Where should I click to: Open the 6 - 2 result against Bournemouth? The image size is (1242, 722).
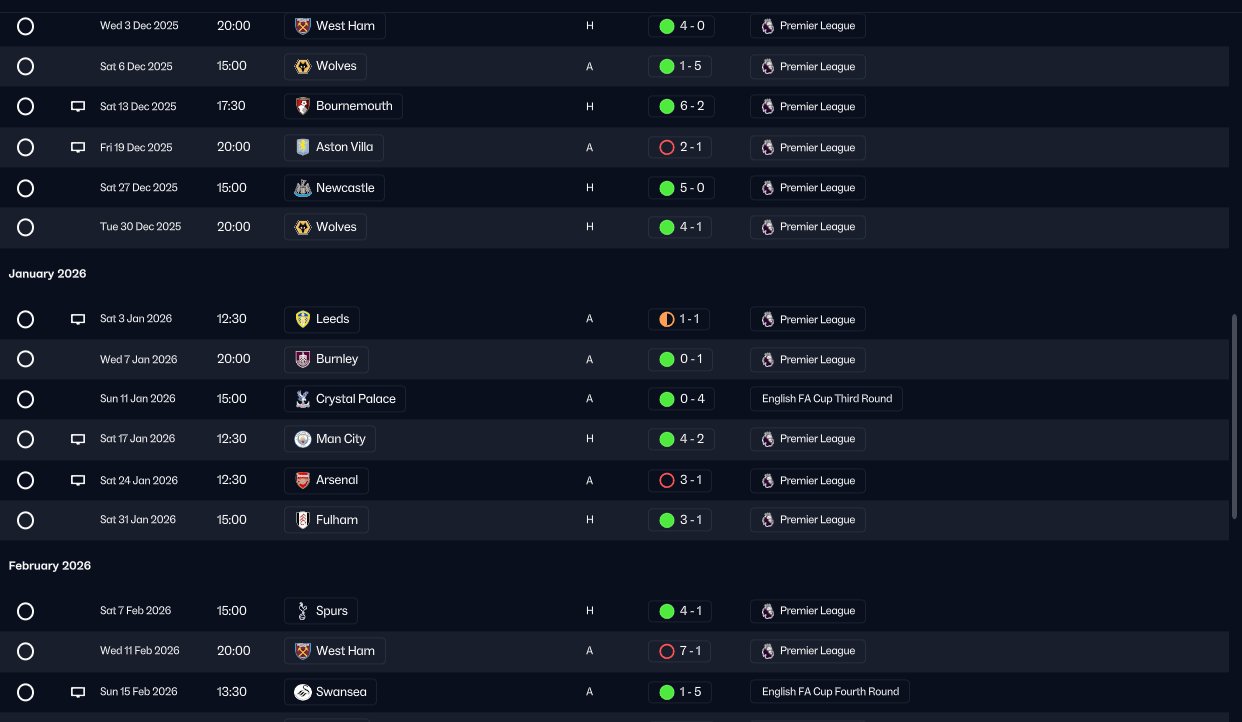point(680,106)
